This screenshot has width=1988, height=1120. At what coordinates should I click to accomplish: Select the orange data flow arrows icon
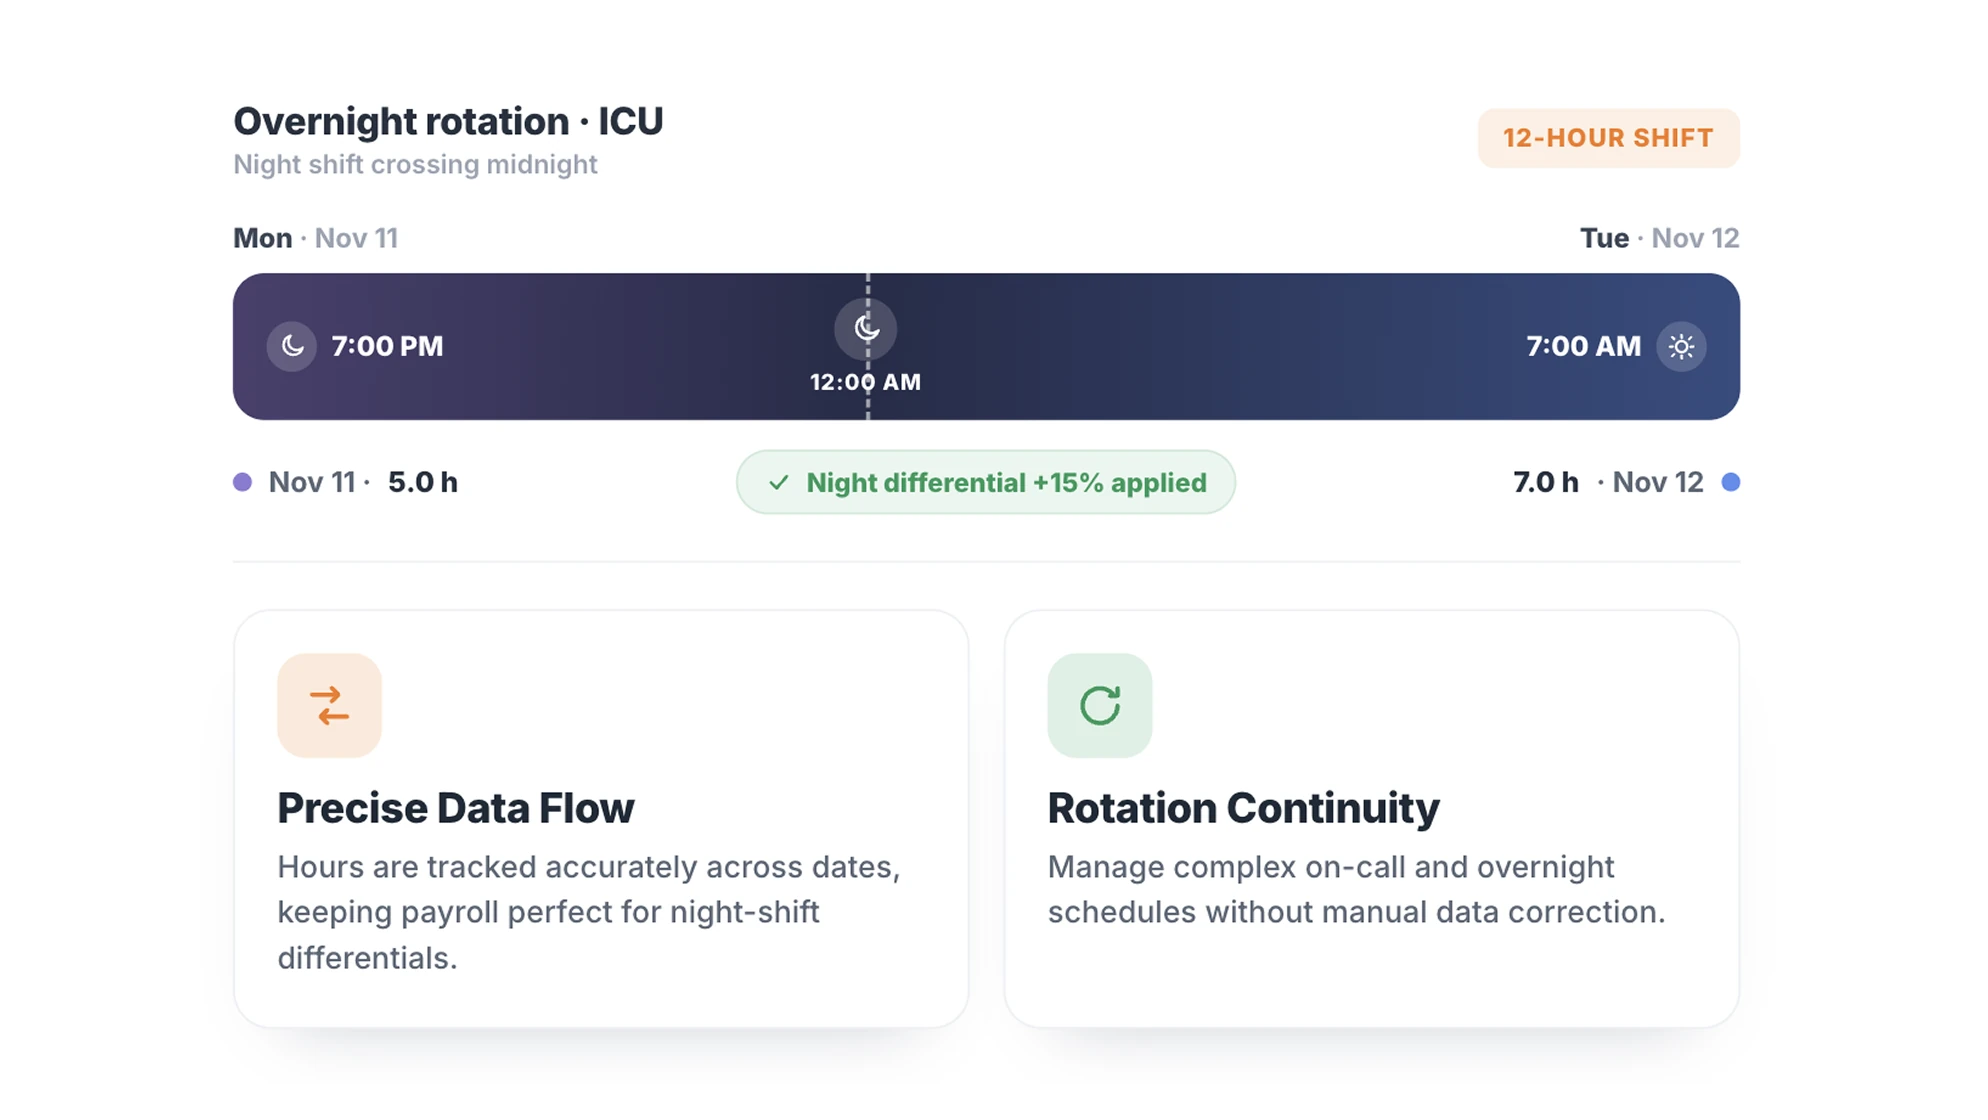click(x=329, y=706)
